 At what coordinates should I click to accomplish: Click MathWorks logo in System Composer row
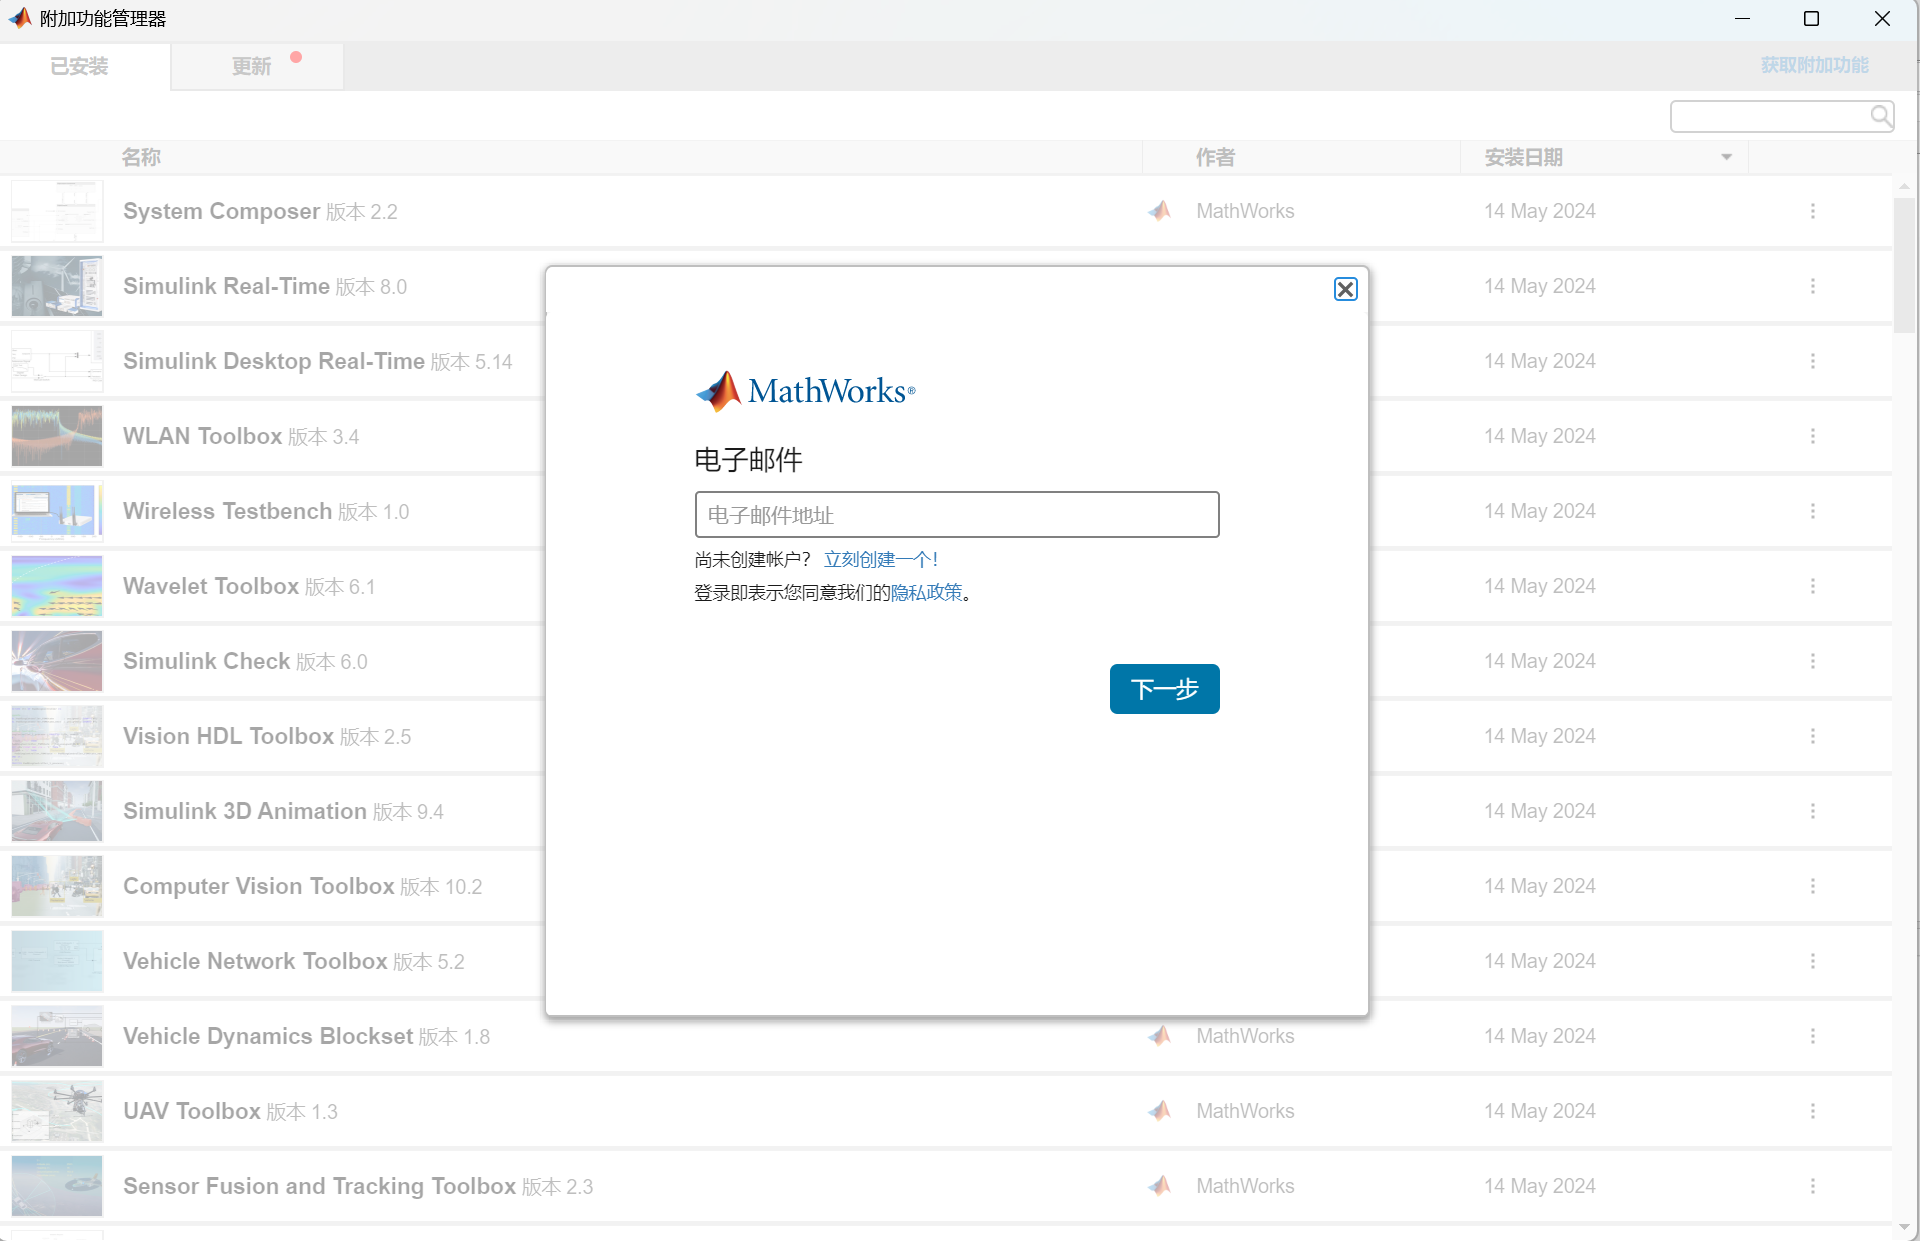pos(1160,211)
